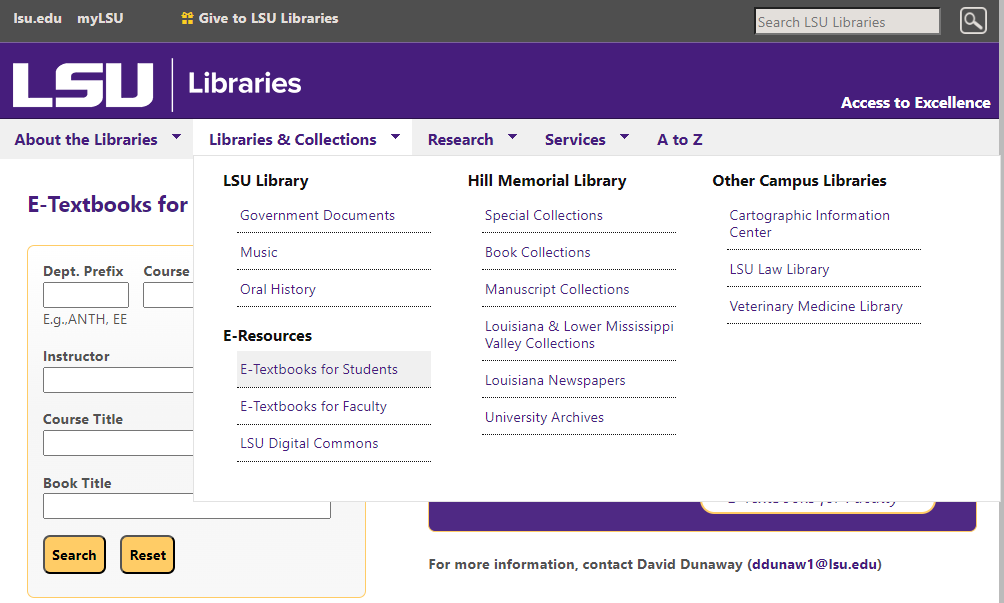1004x603 pixels.
Task: Click the gift icon beside Give to LSU Libraries
Action: [x=187, y=19]
